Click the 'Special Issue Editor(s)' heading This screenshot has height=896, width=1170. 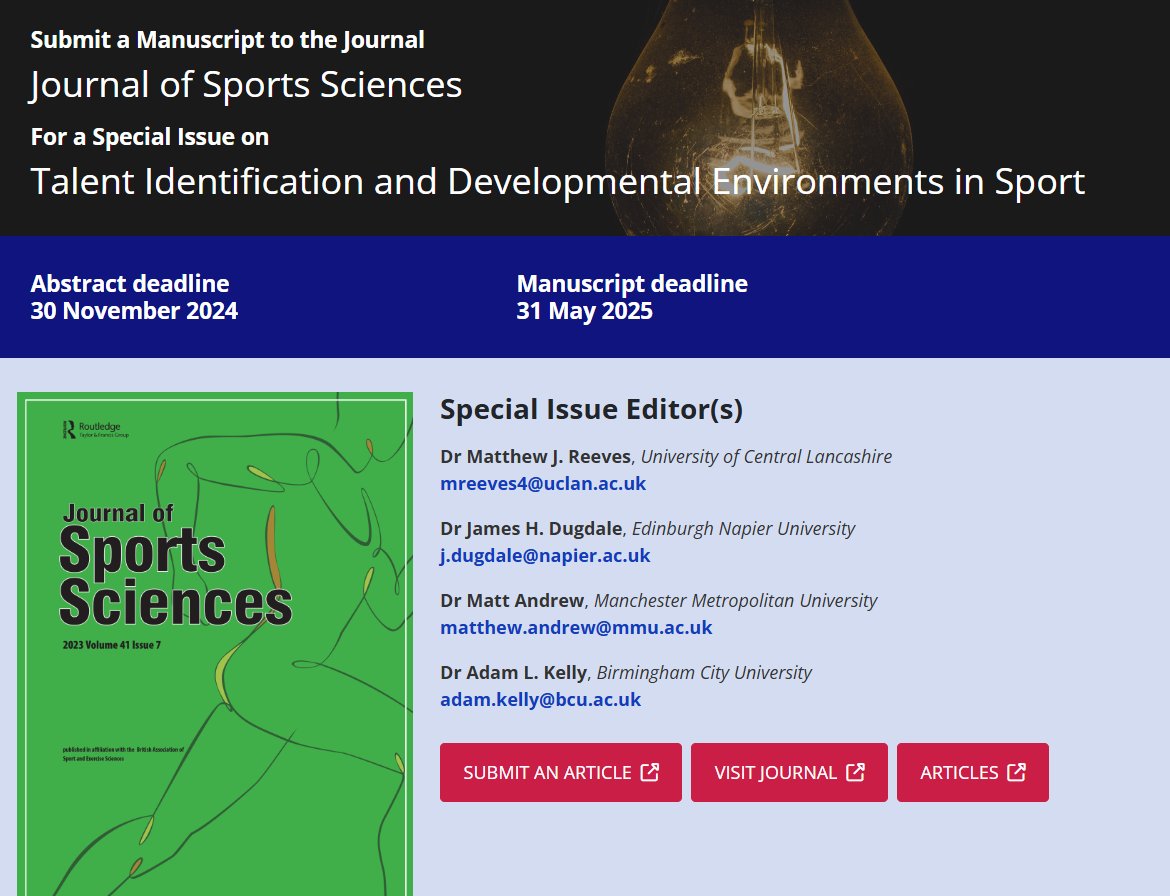pos(591,409)
